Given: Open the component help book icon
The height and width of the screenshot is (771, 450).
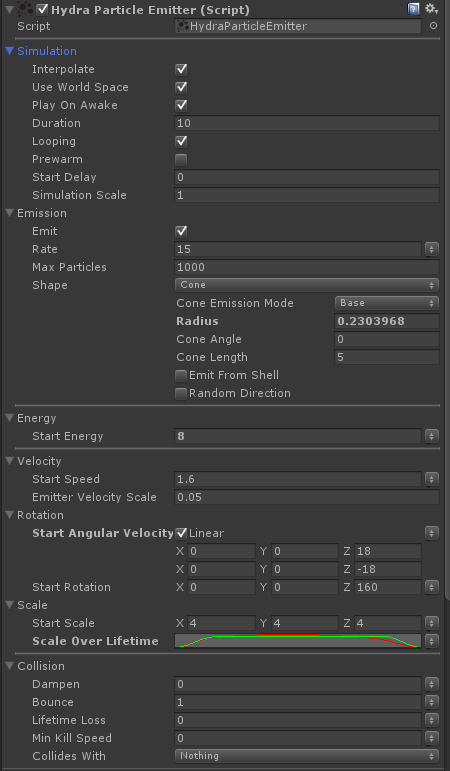Looking at the screenshot, I should point(414,9).
